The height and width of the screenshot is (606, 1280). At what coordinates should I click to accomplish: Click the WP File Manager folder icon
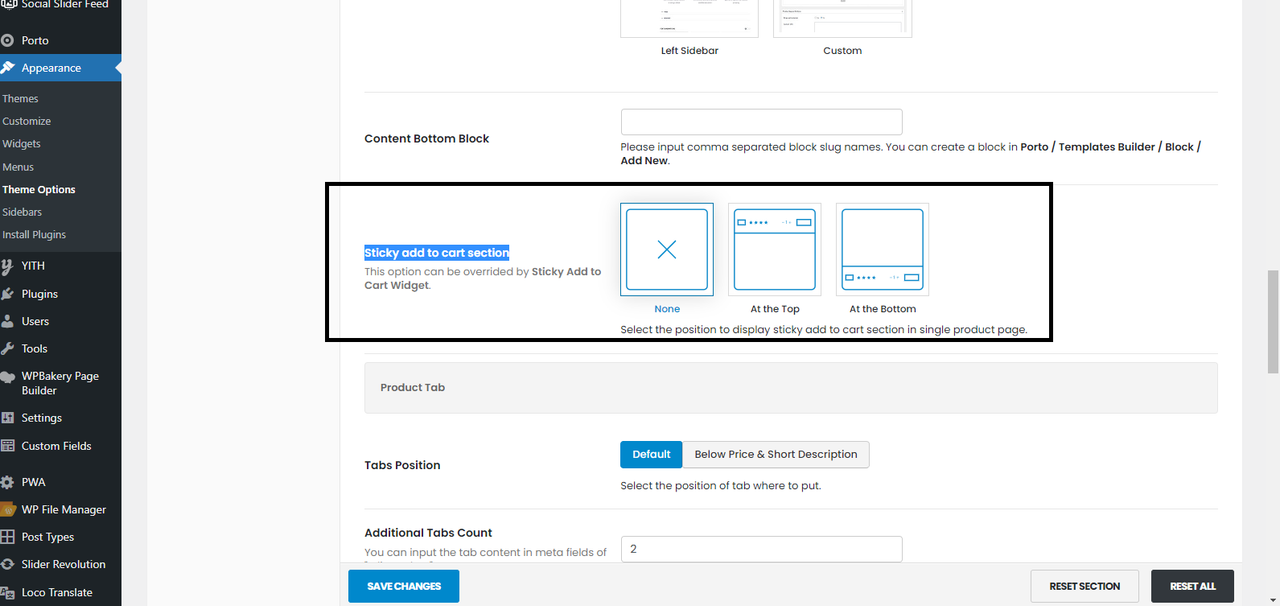coord(8,509)
